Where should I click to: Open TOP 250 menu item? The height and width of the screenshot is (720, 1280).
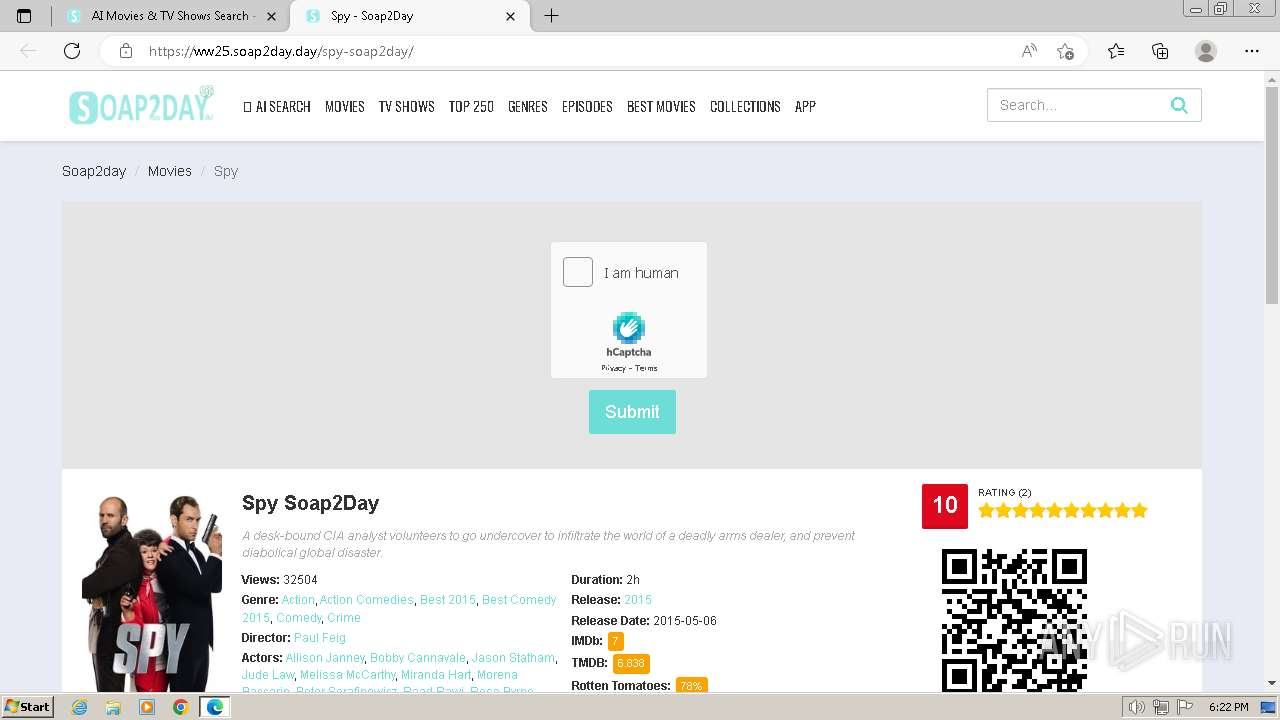(471, 106)
